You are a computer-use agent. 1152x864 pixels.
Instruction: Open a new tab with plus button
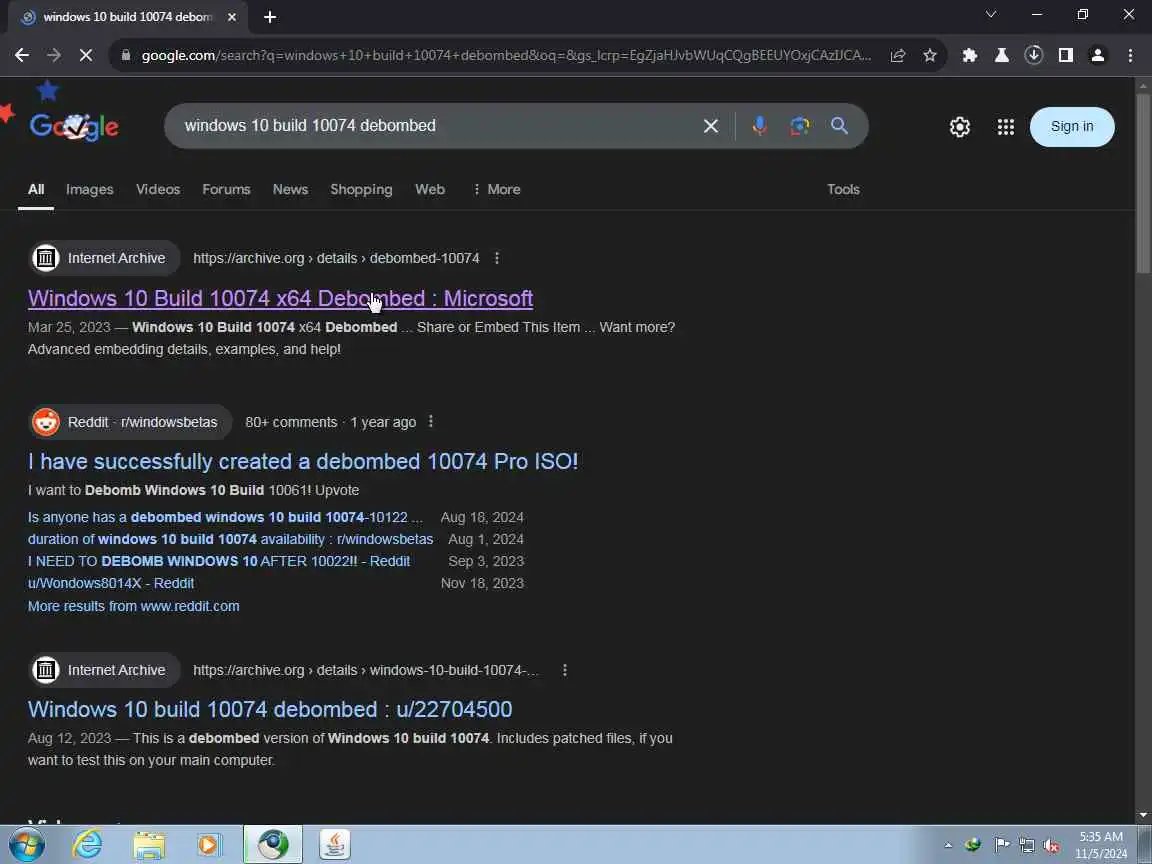(x=270, y=17)
